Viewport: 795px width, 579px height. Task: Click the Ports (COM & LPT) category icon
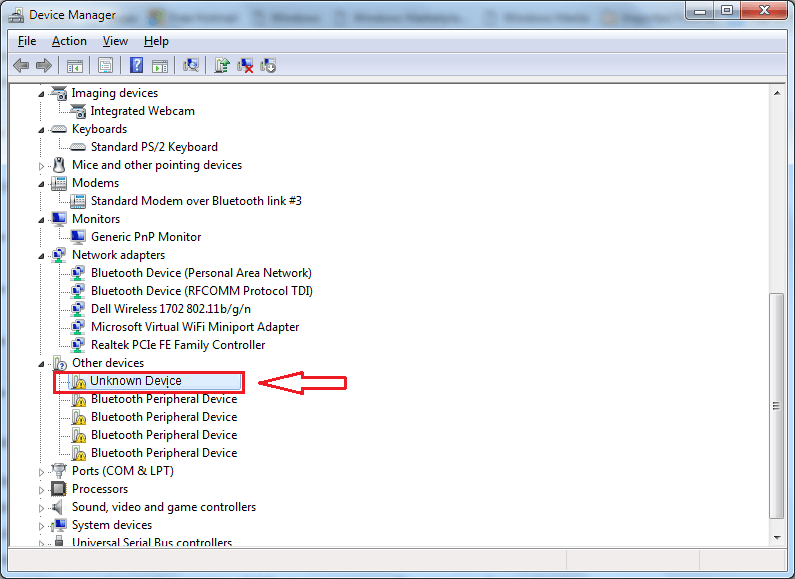(59, 471)
